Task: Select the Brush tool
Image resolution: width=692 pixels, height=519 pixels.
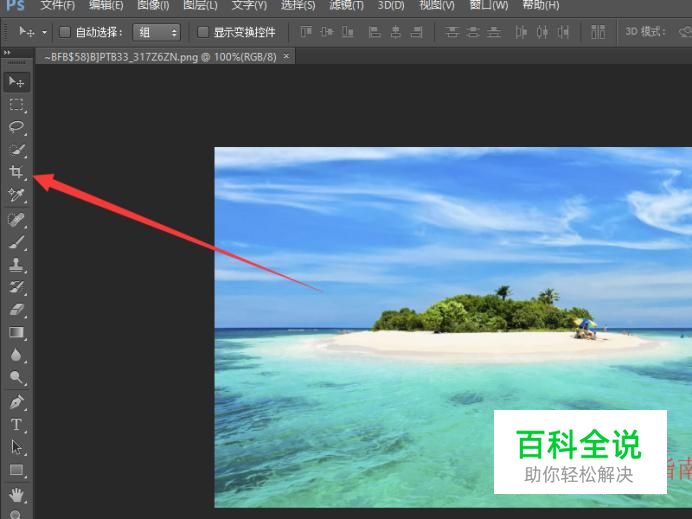Action: tap(16, 242)
